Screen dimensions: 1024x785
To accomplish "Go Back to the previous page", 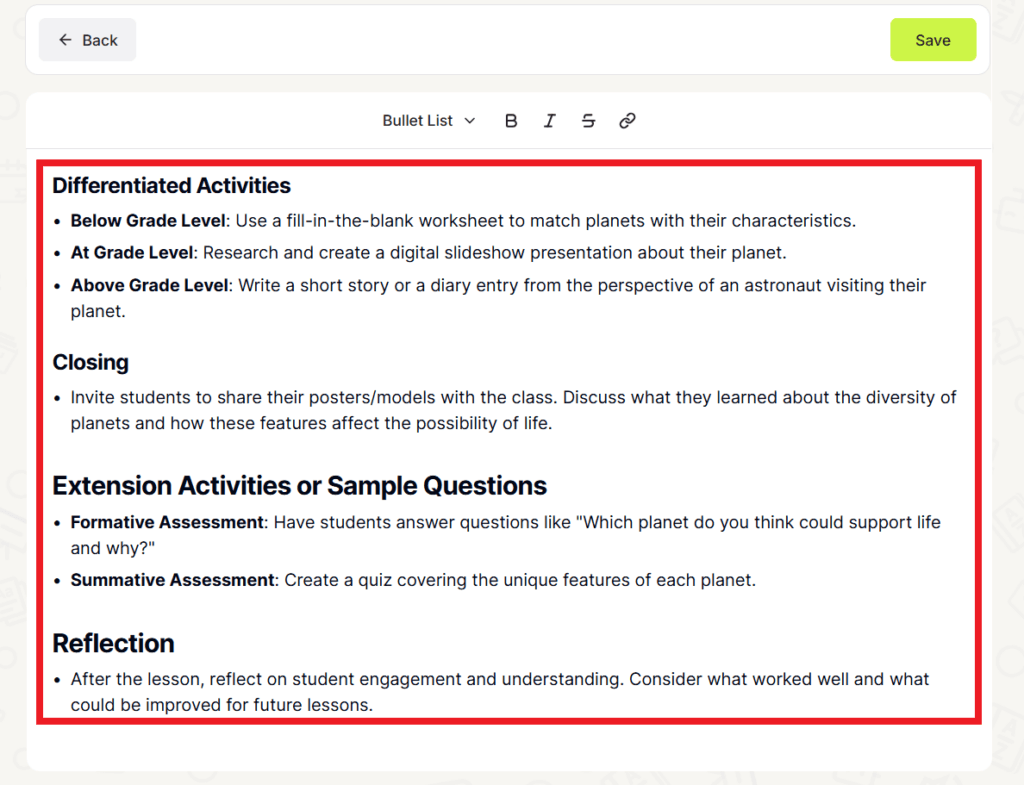I will 87,39.
